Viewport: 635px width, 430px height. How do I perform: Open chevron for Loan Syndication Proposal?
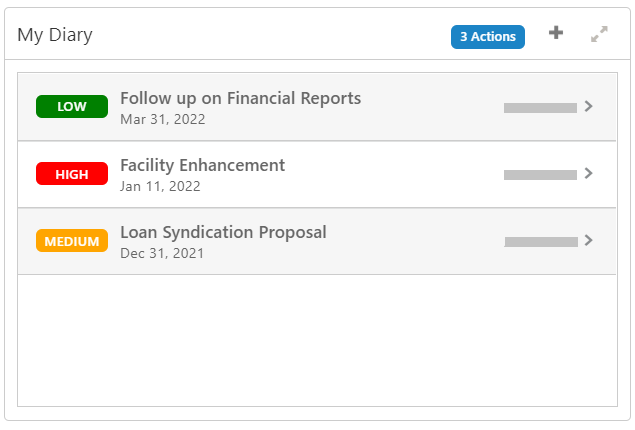pyautogui.click(x=589, y=240)
